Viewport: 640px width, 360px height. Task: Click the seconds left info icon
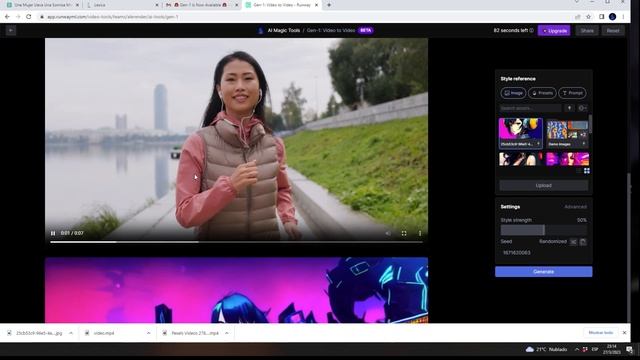point(531,30)
